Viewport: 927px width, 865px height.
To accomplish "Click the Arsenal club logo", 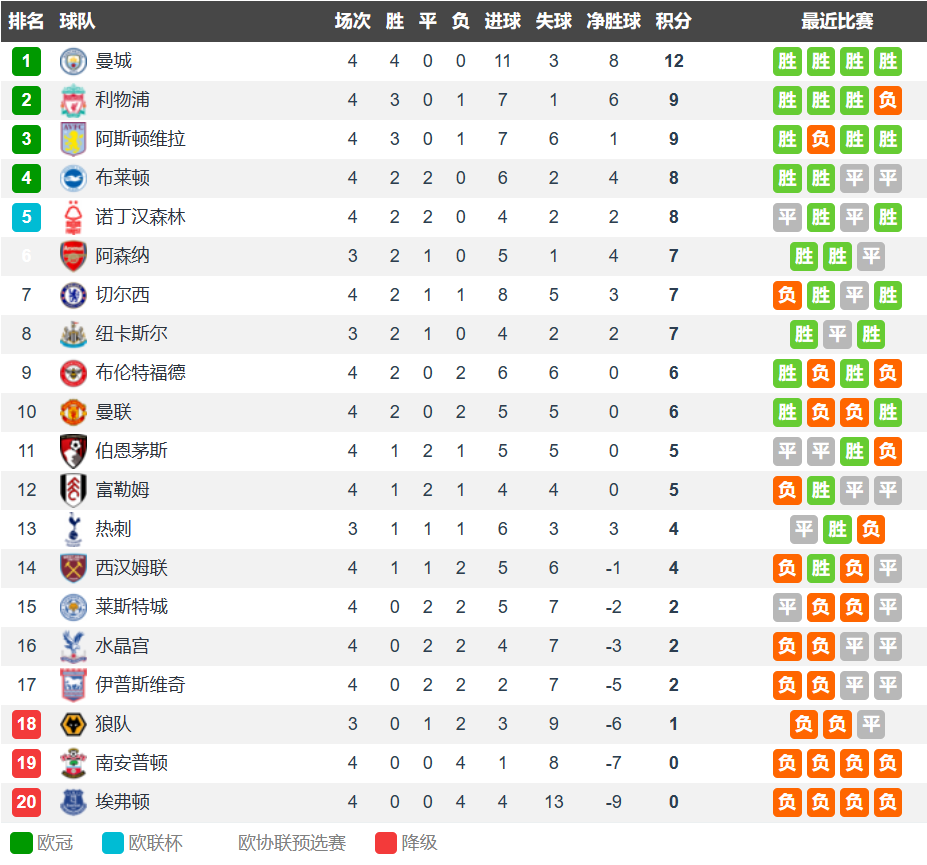I will pos(73,256).
